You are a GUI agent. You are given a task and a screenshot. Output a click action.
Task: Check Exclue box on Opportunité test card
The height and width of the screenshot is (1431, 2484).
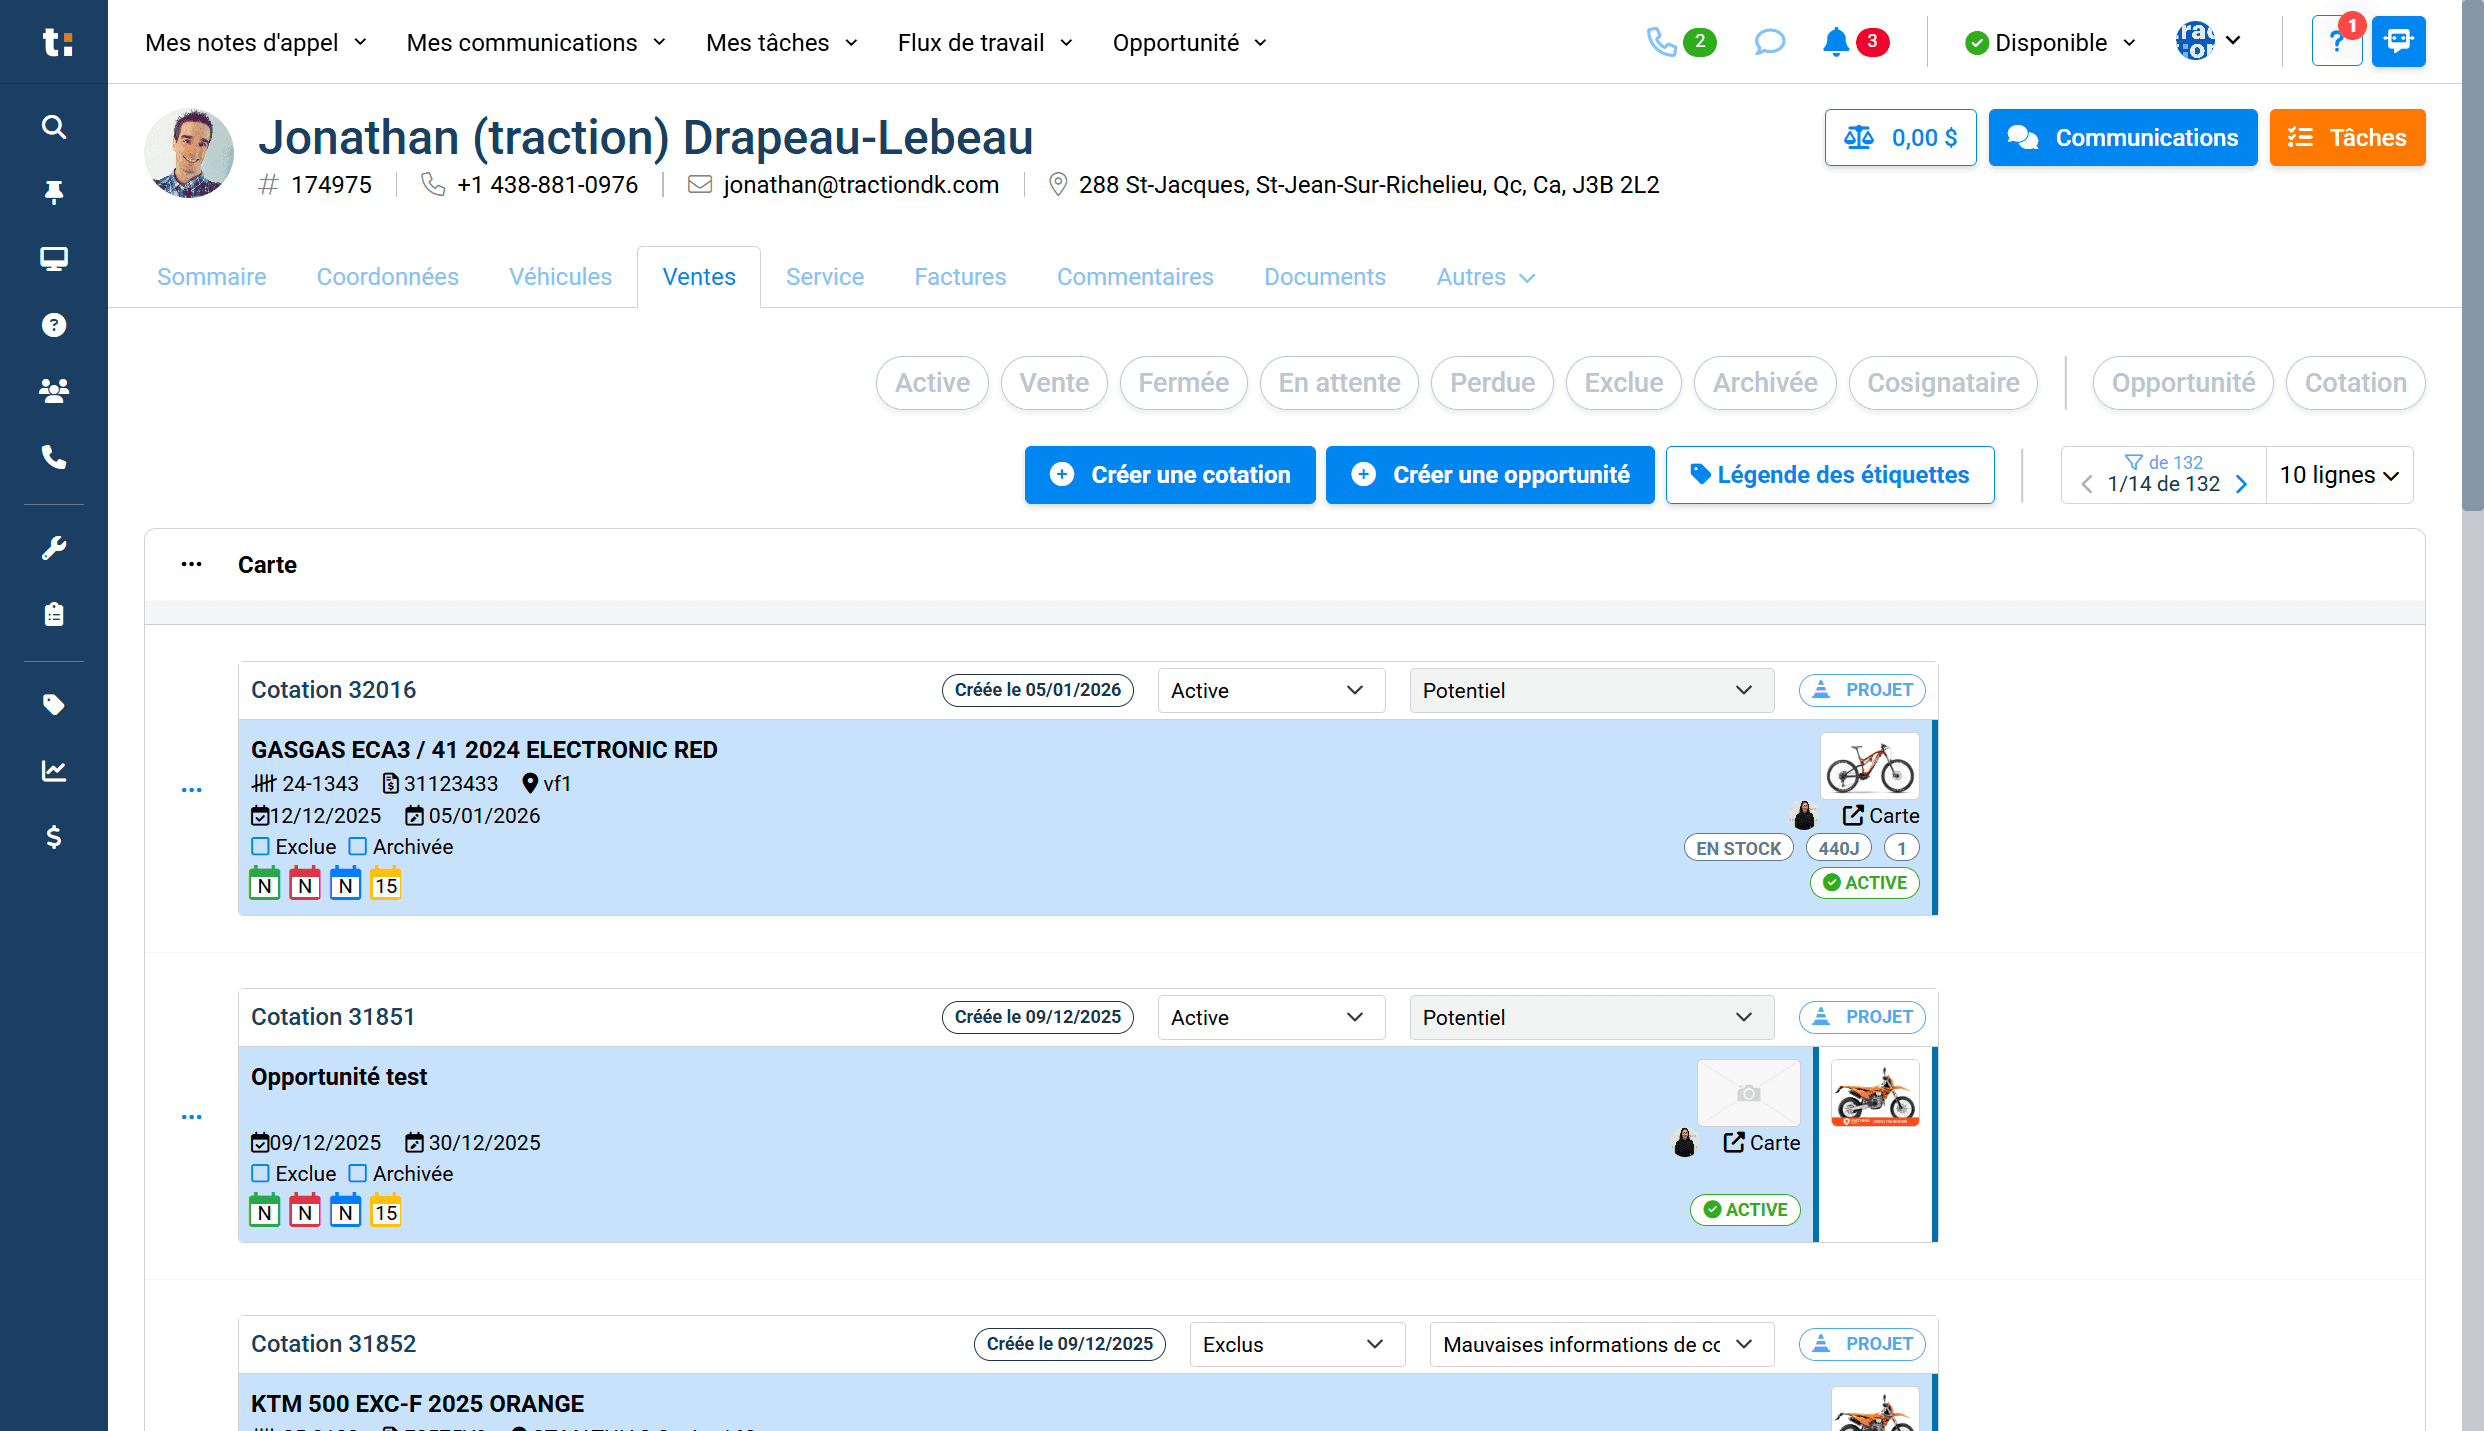click(260, 1174)
